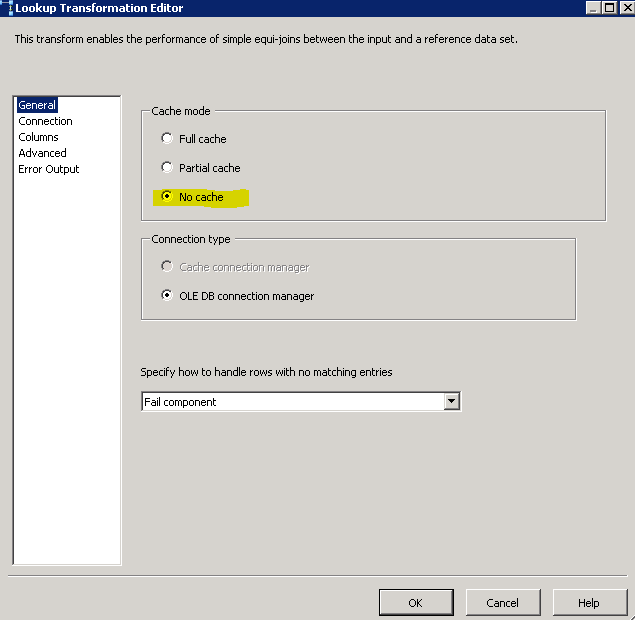Switch to the Connection page

point(45,121)
